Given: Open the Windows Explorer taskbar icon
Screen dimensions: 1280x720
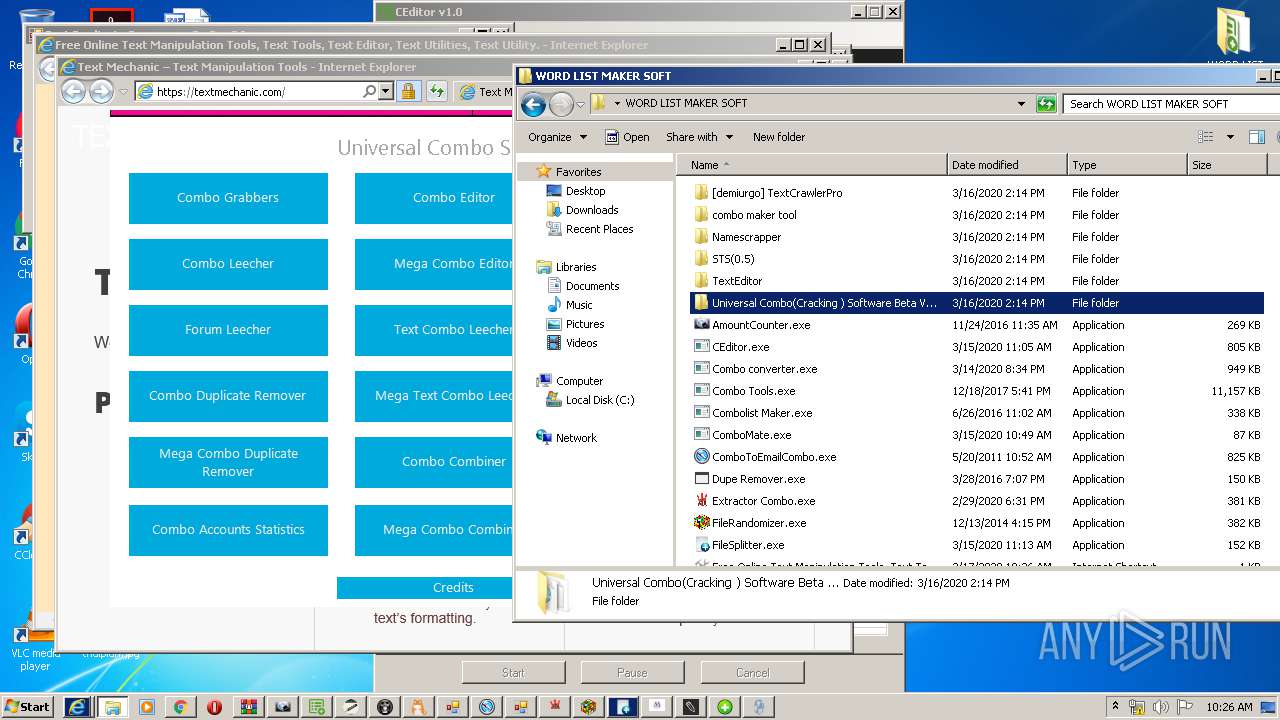Looking at the screenshot, I should (x=112, y=707).
